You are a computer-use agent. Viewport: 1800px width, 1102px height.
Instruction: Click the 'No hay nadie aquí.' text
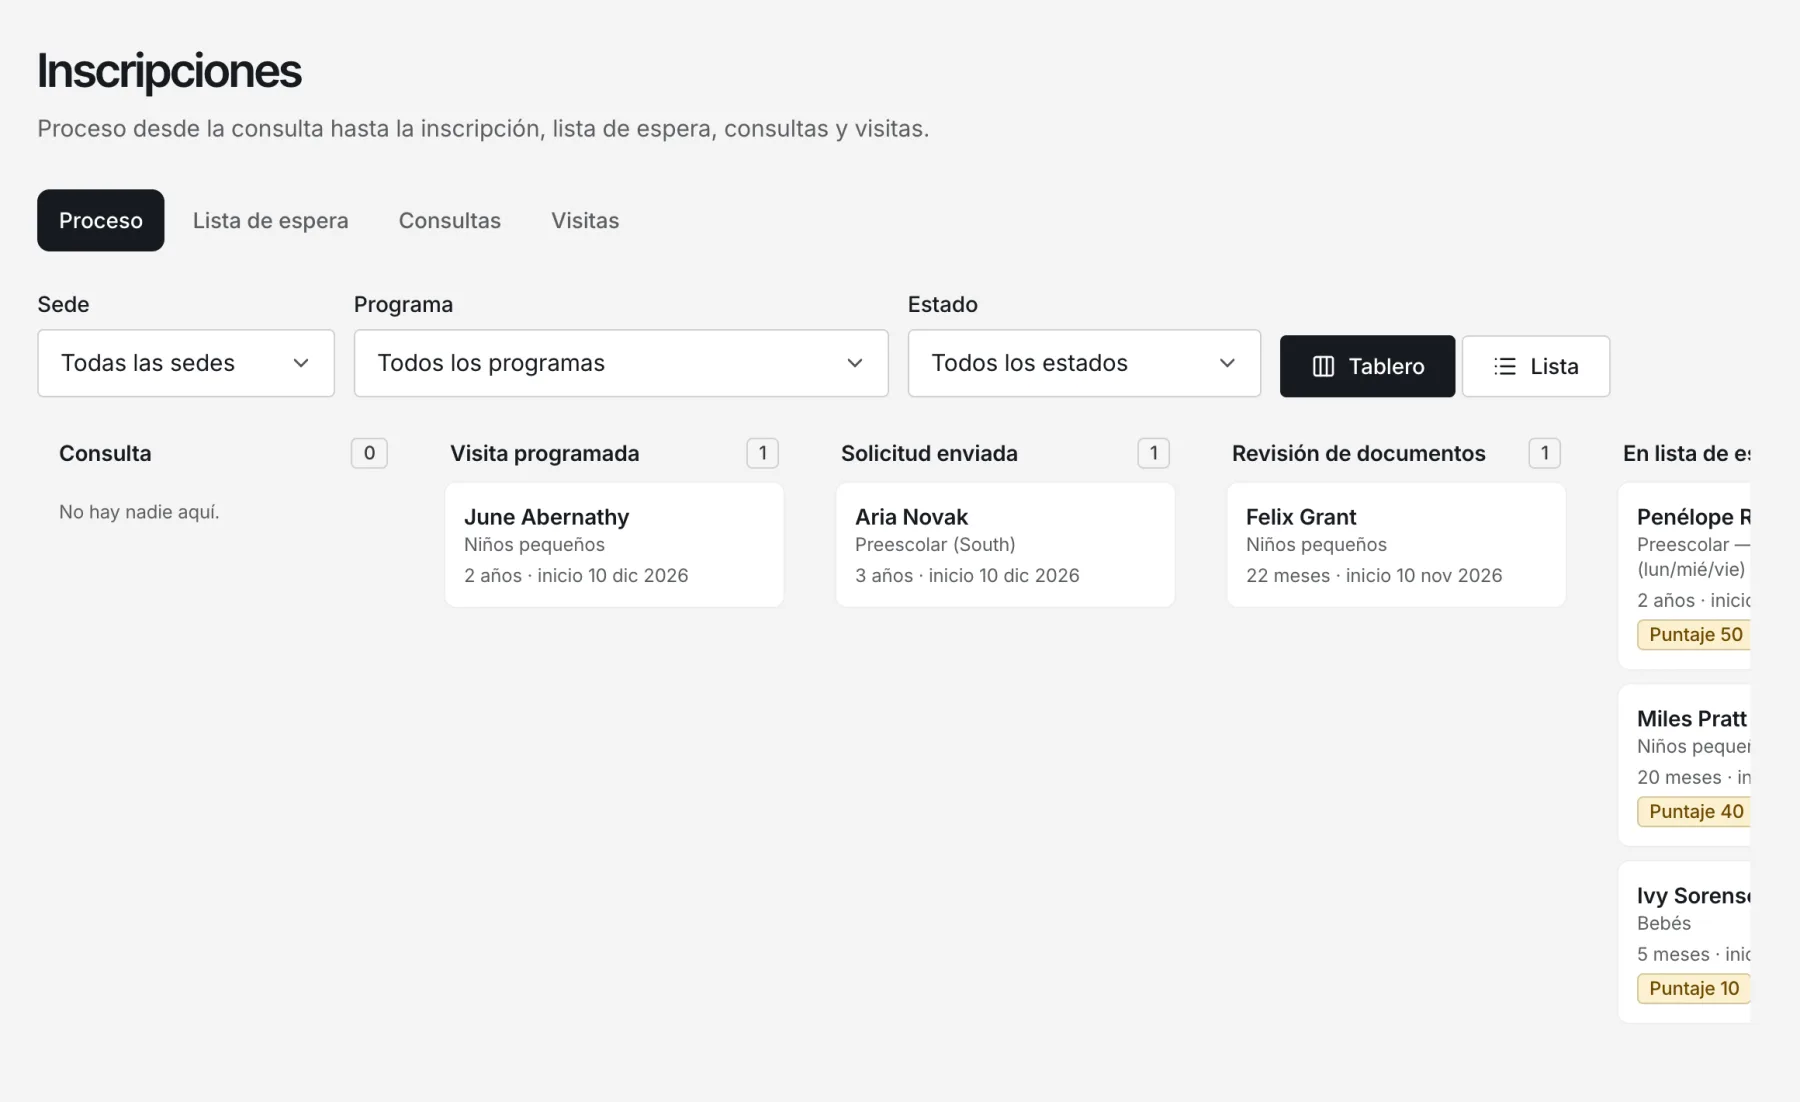click(x=139, y=511)
